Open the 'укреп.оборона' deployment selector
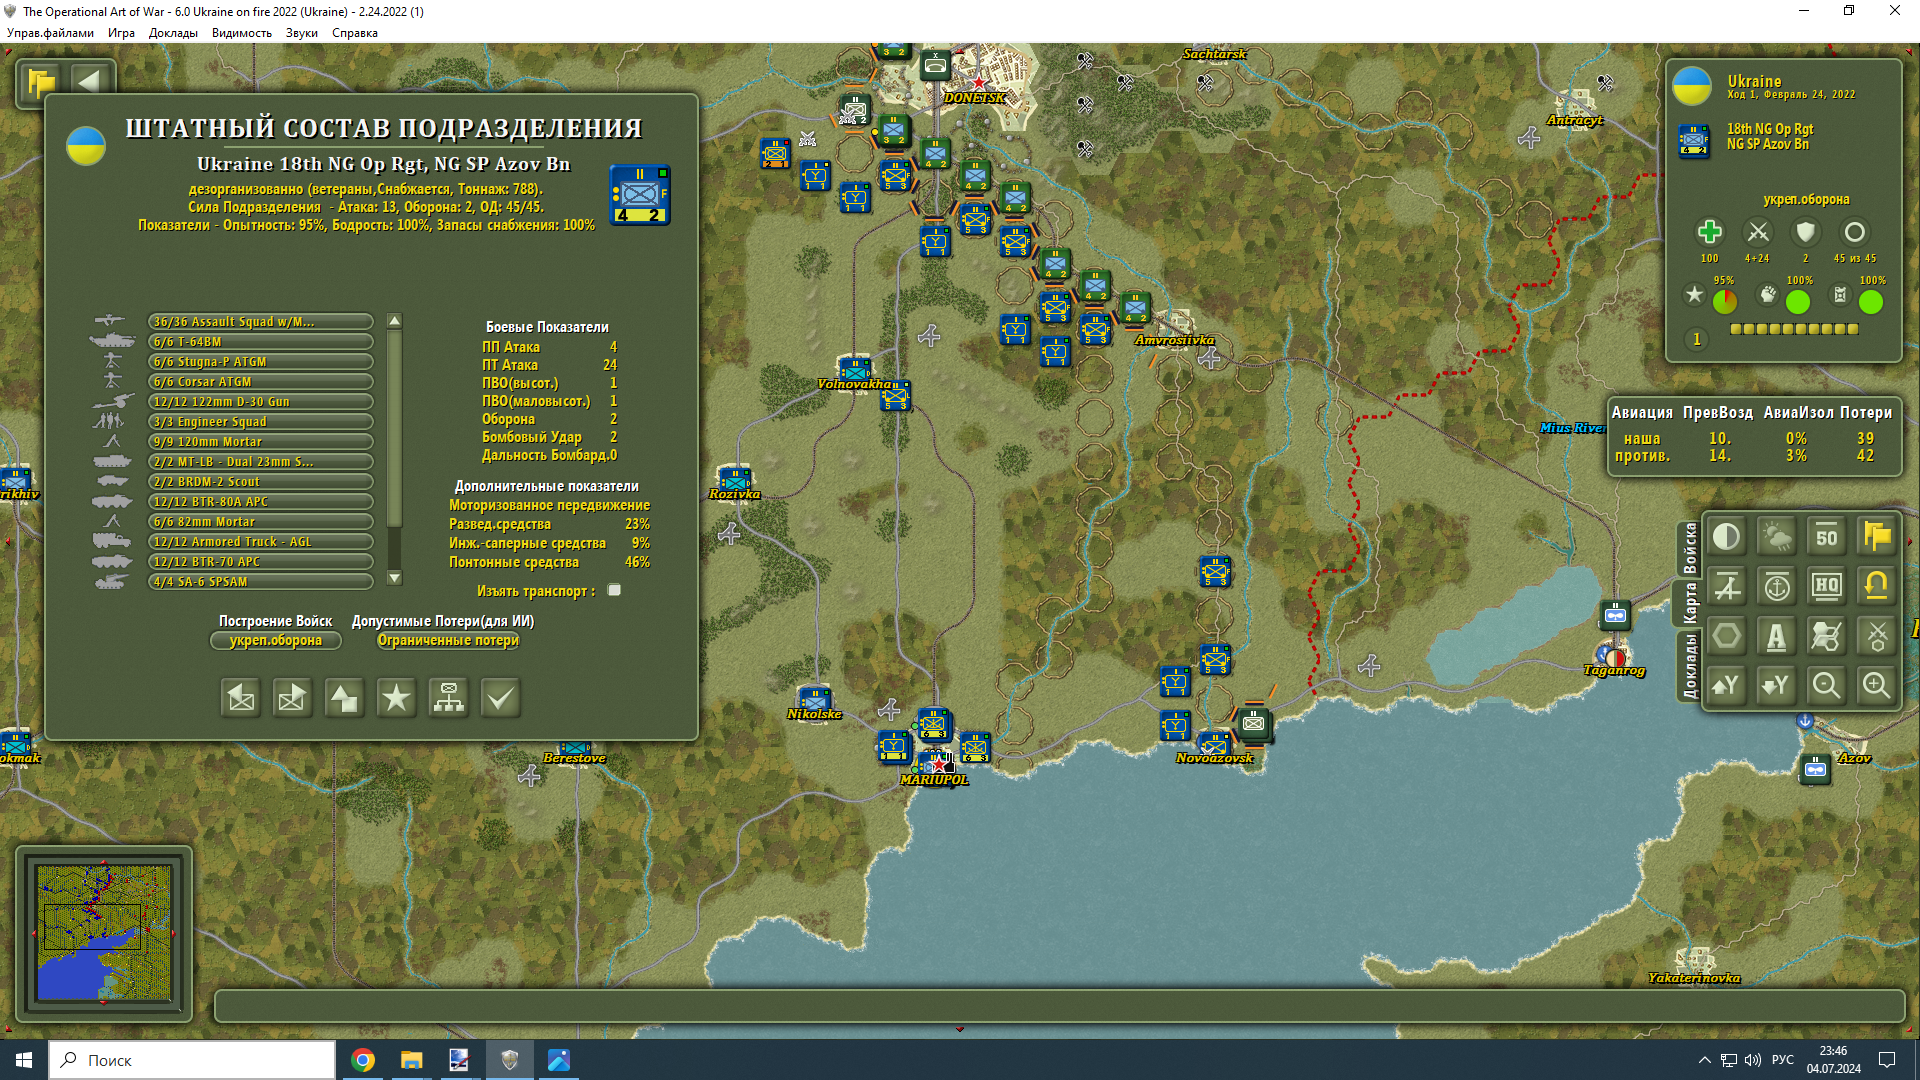The width and height of the screenshot is (1920, 1080). coord(276,641)
